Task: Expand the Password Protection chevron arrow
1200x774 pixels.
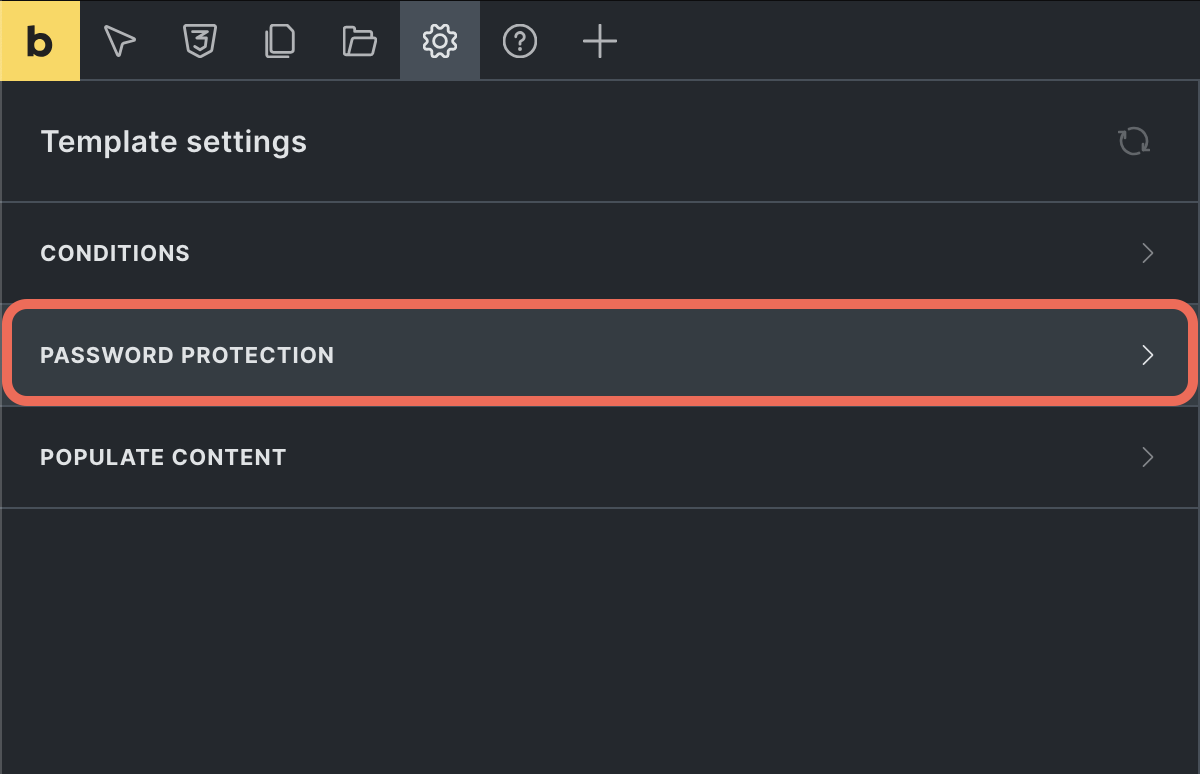Action: pyautogui.click(x=1148, y=355)
